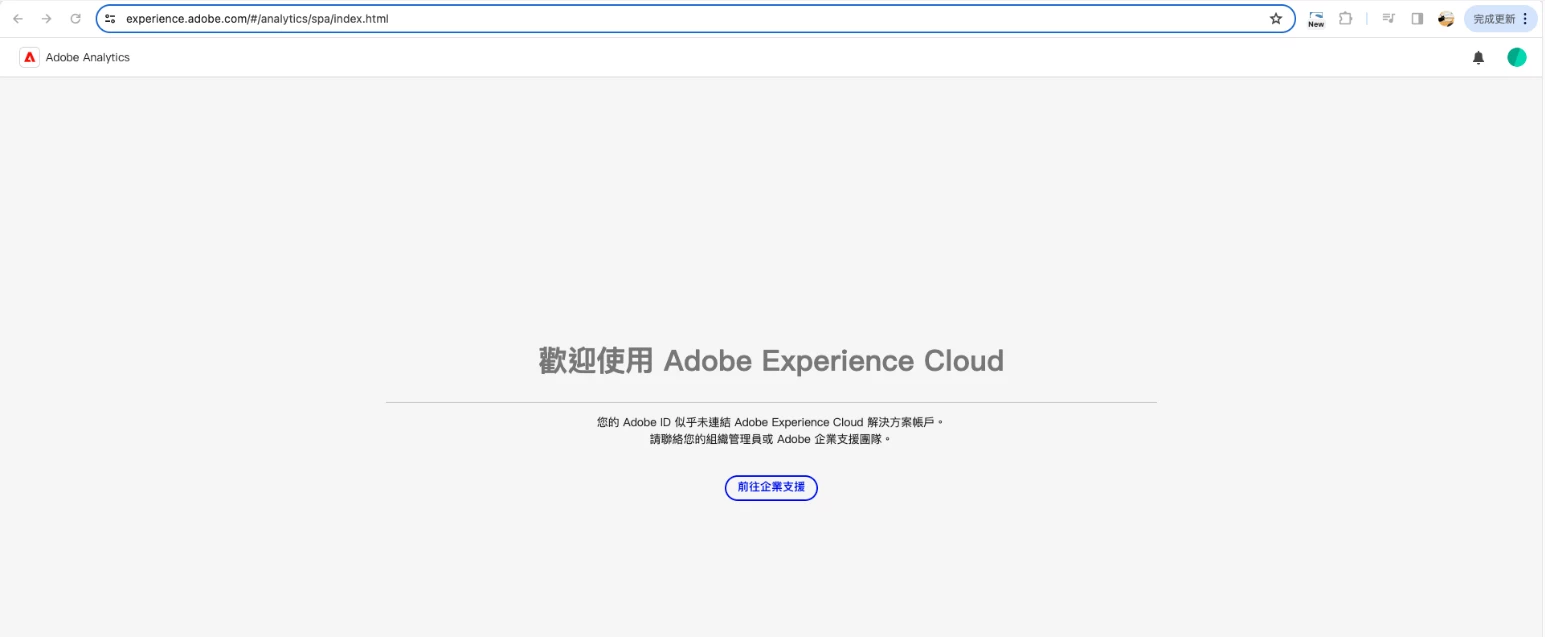View site information icon in address bar
1545x637 pixels.
110,19
